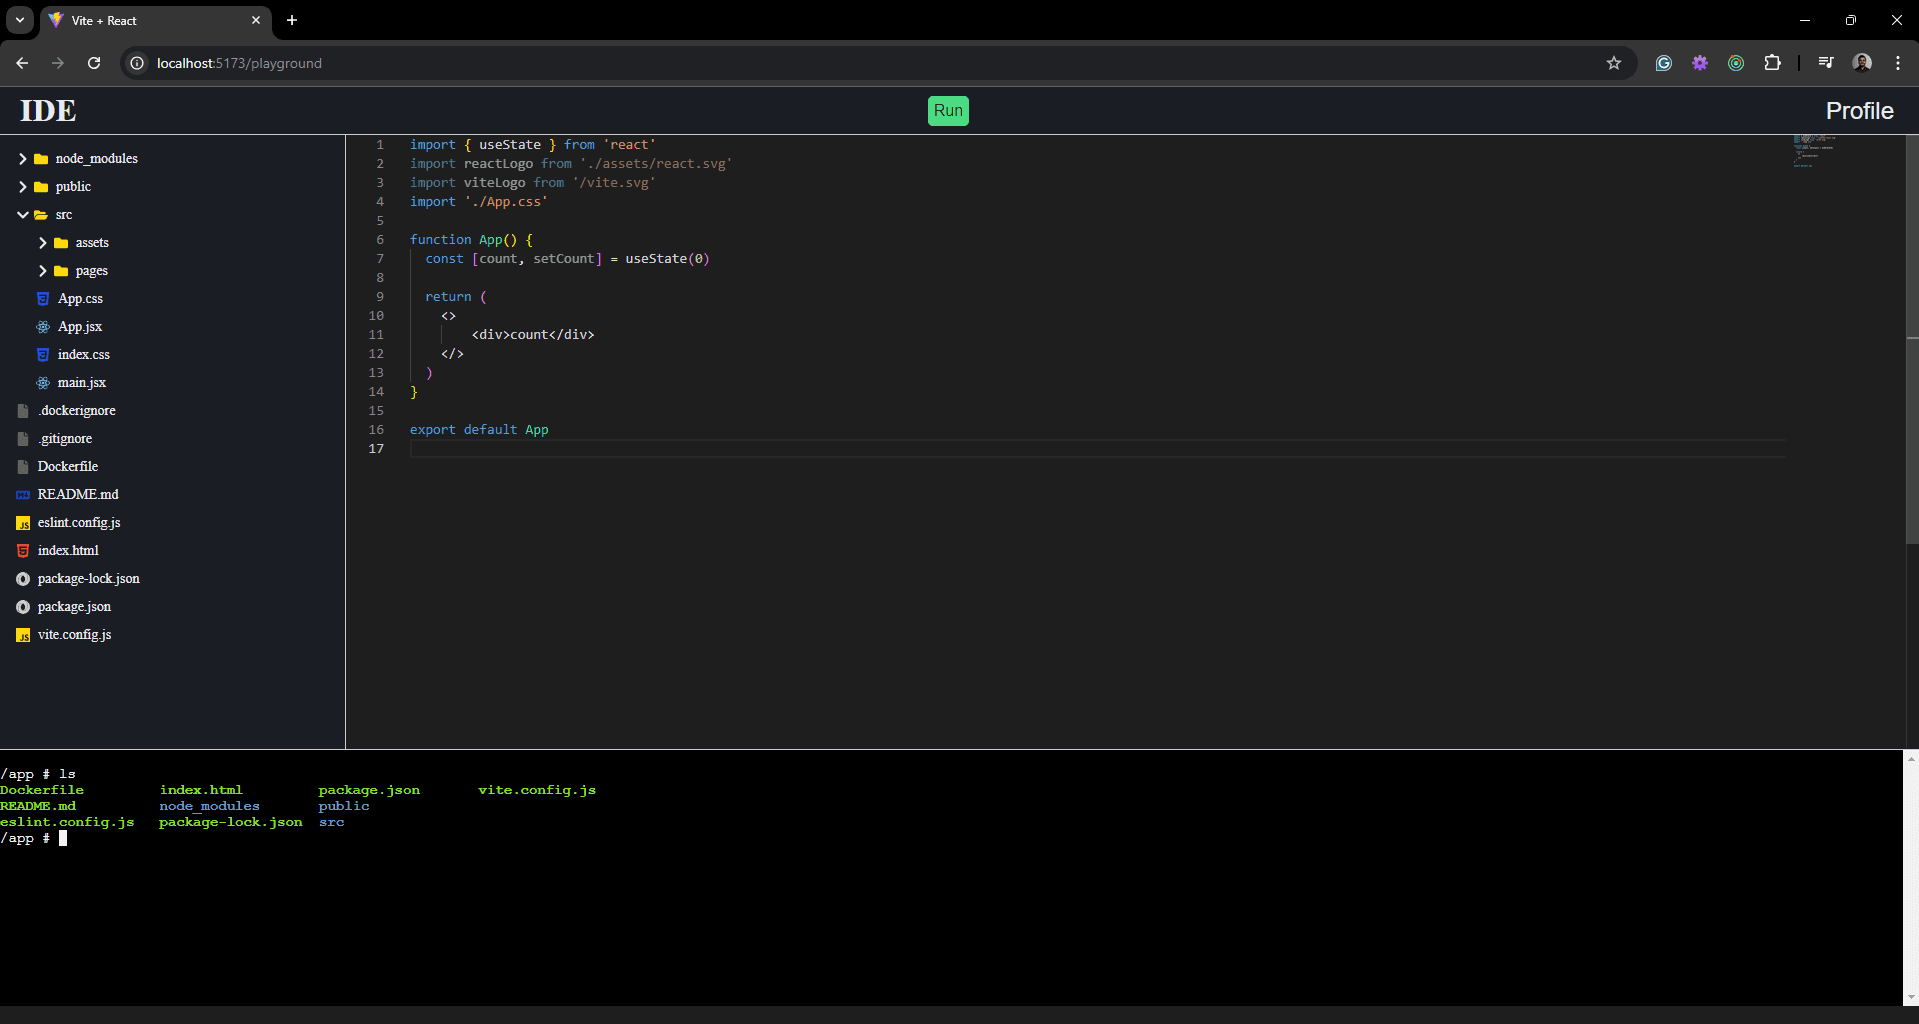Open the browser extensions puzzle icon

point(1772,63)
